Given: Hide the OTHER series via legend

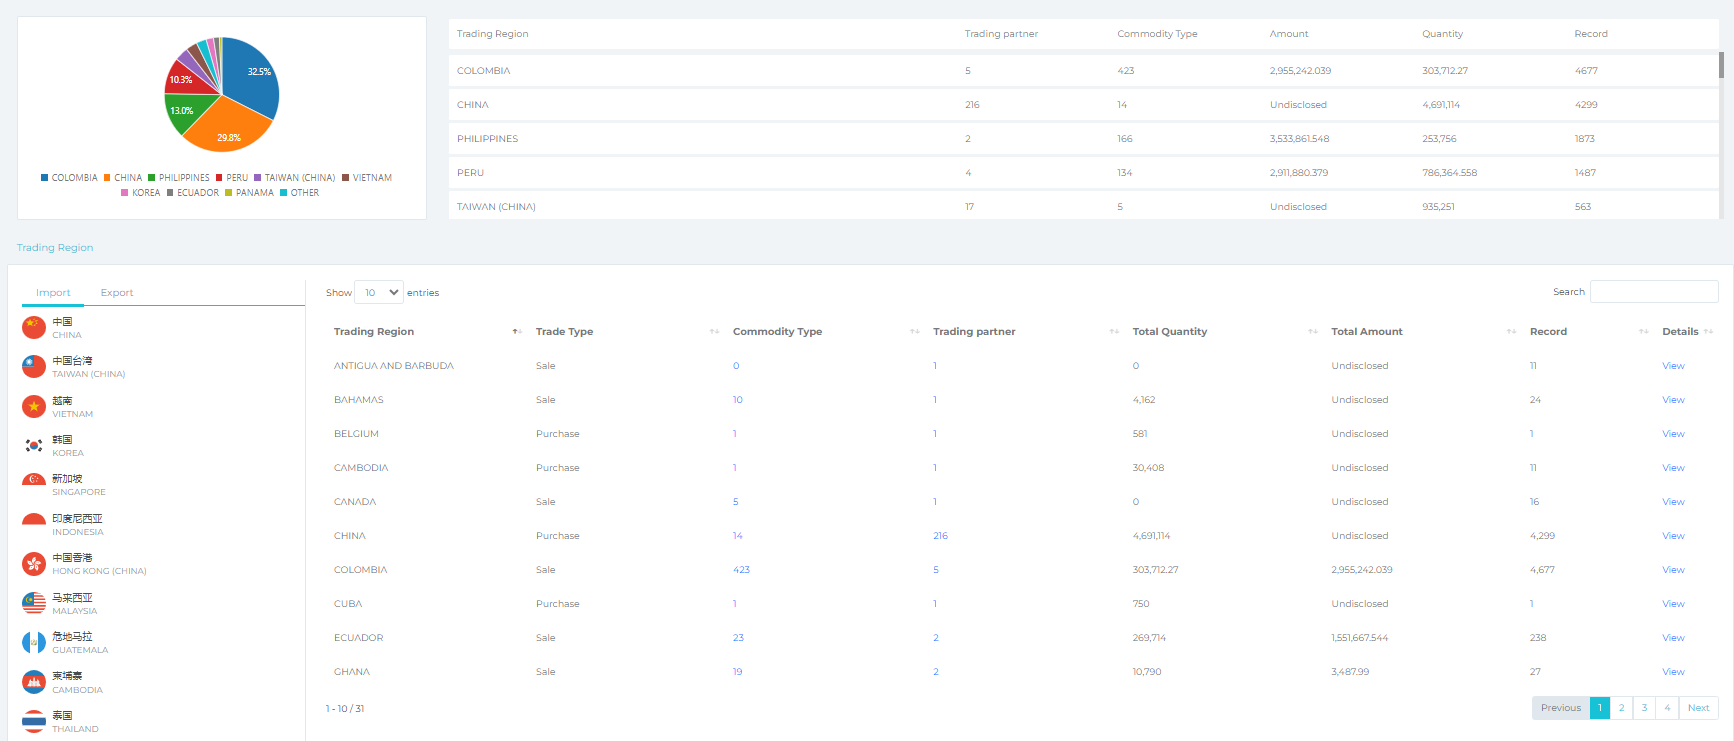Looking at the screenshot, I should [x=299, y=193].
